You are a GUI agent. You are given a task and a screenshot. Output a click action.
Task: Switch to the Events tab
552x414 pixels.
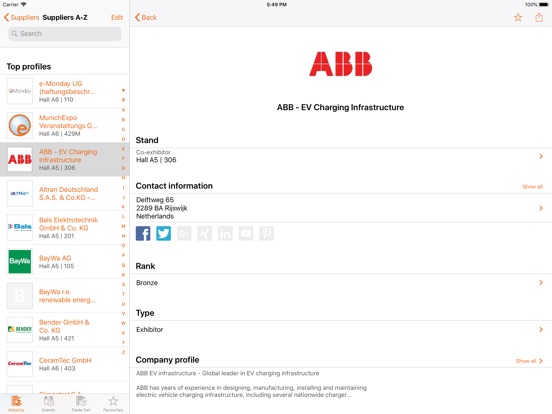49,404
